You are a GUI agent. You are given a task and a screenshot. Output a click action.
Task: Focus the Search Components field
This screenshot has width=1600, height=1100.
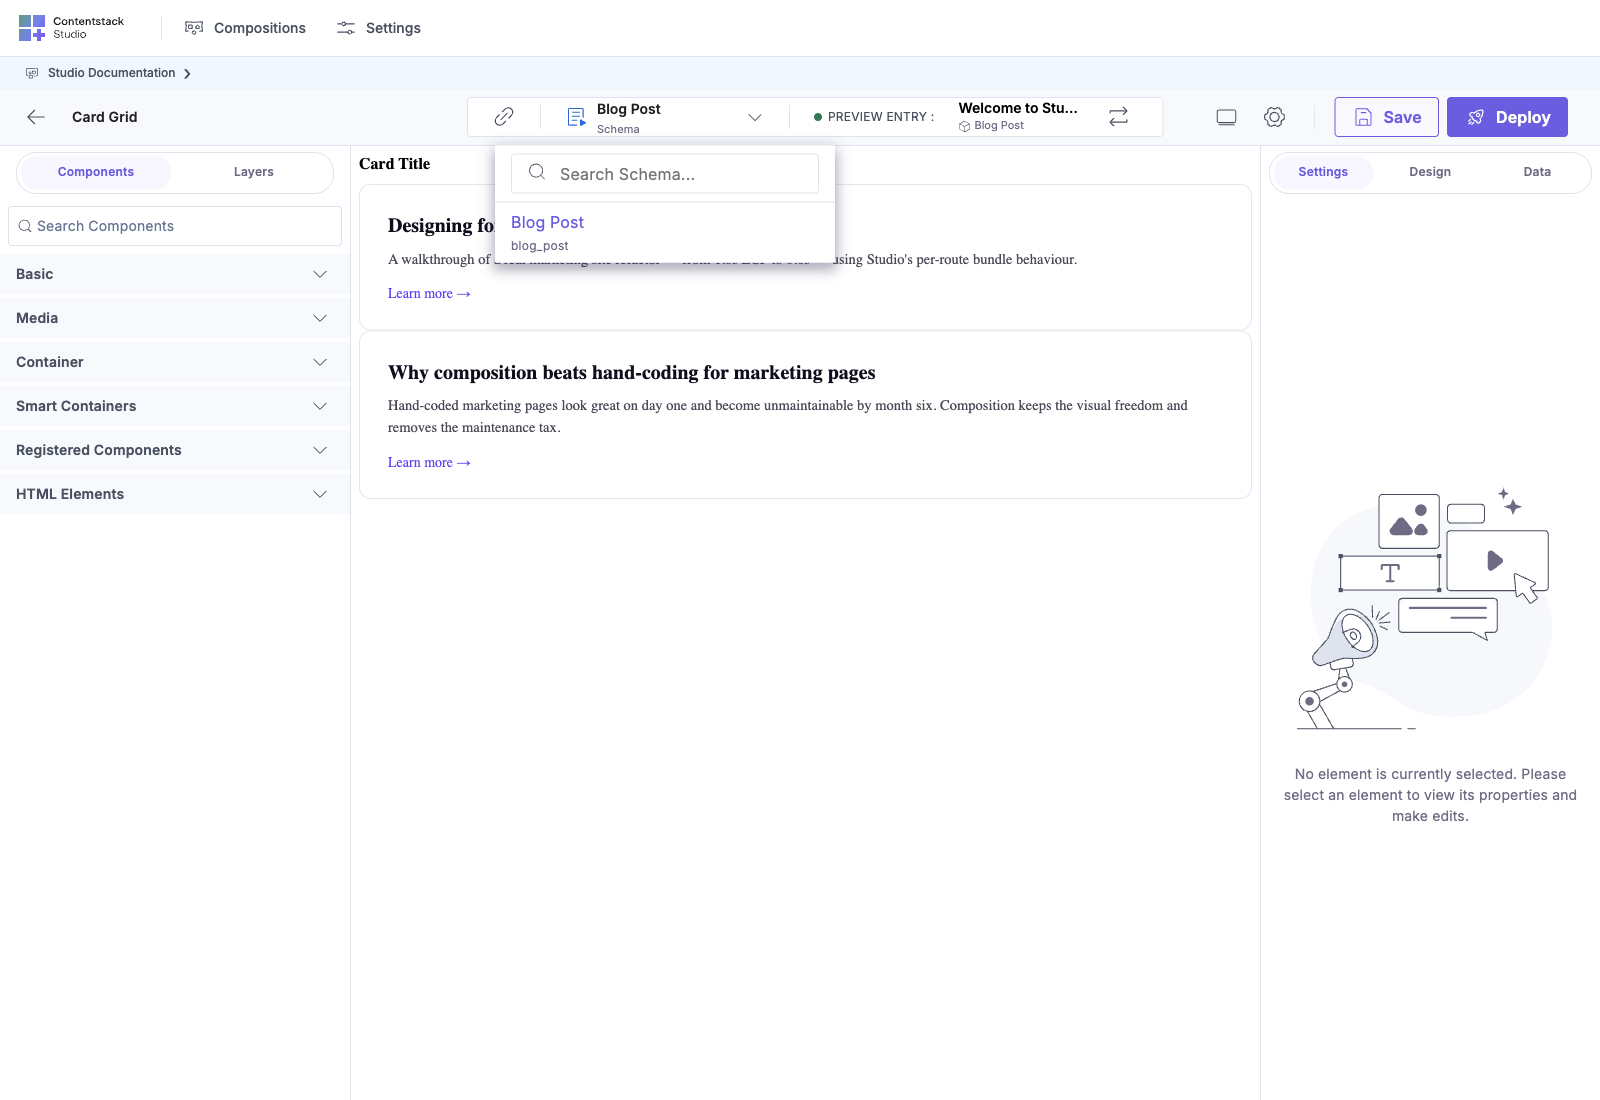[x=175, y=226]
